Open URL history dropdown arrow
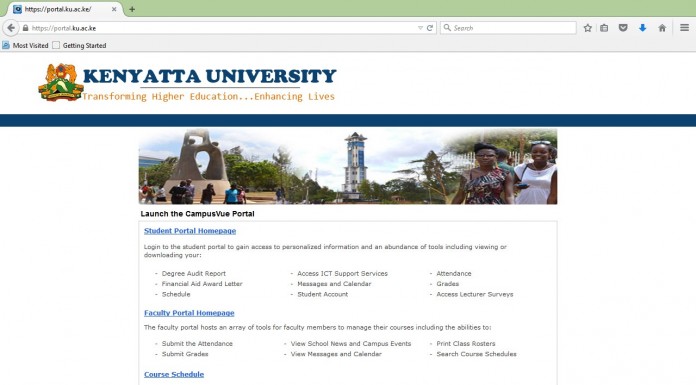 (x=420, y=28)
